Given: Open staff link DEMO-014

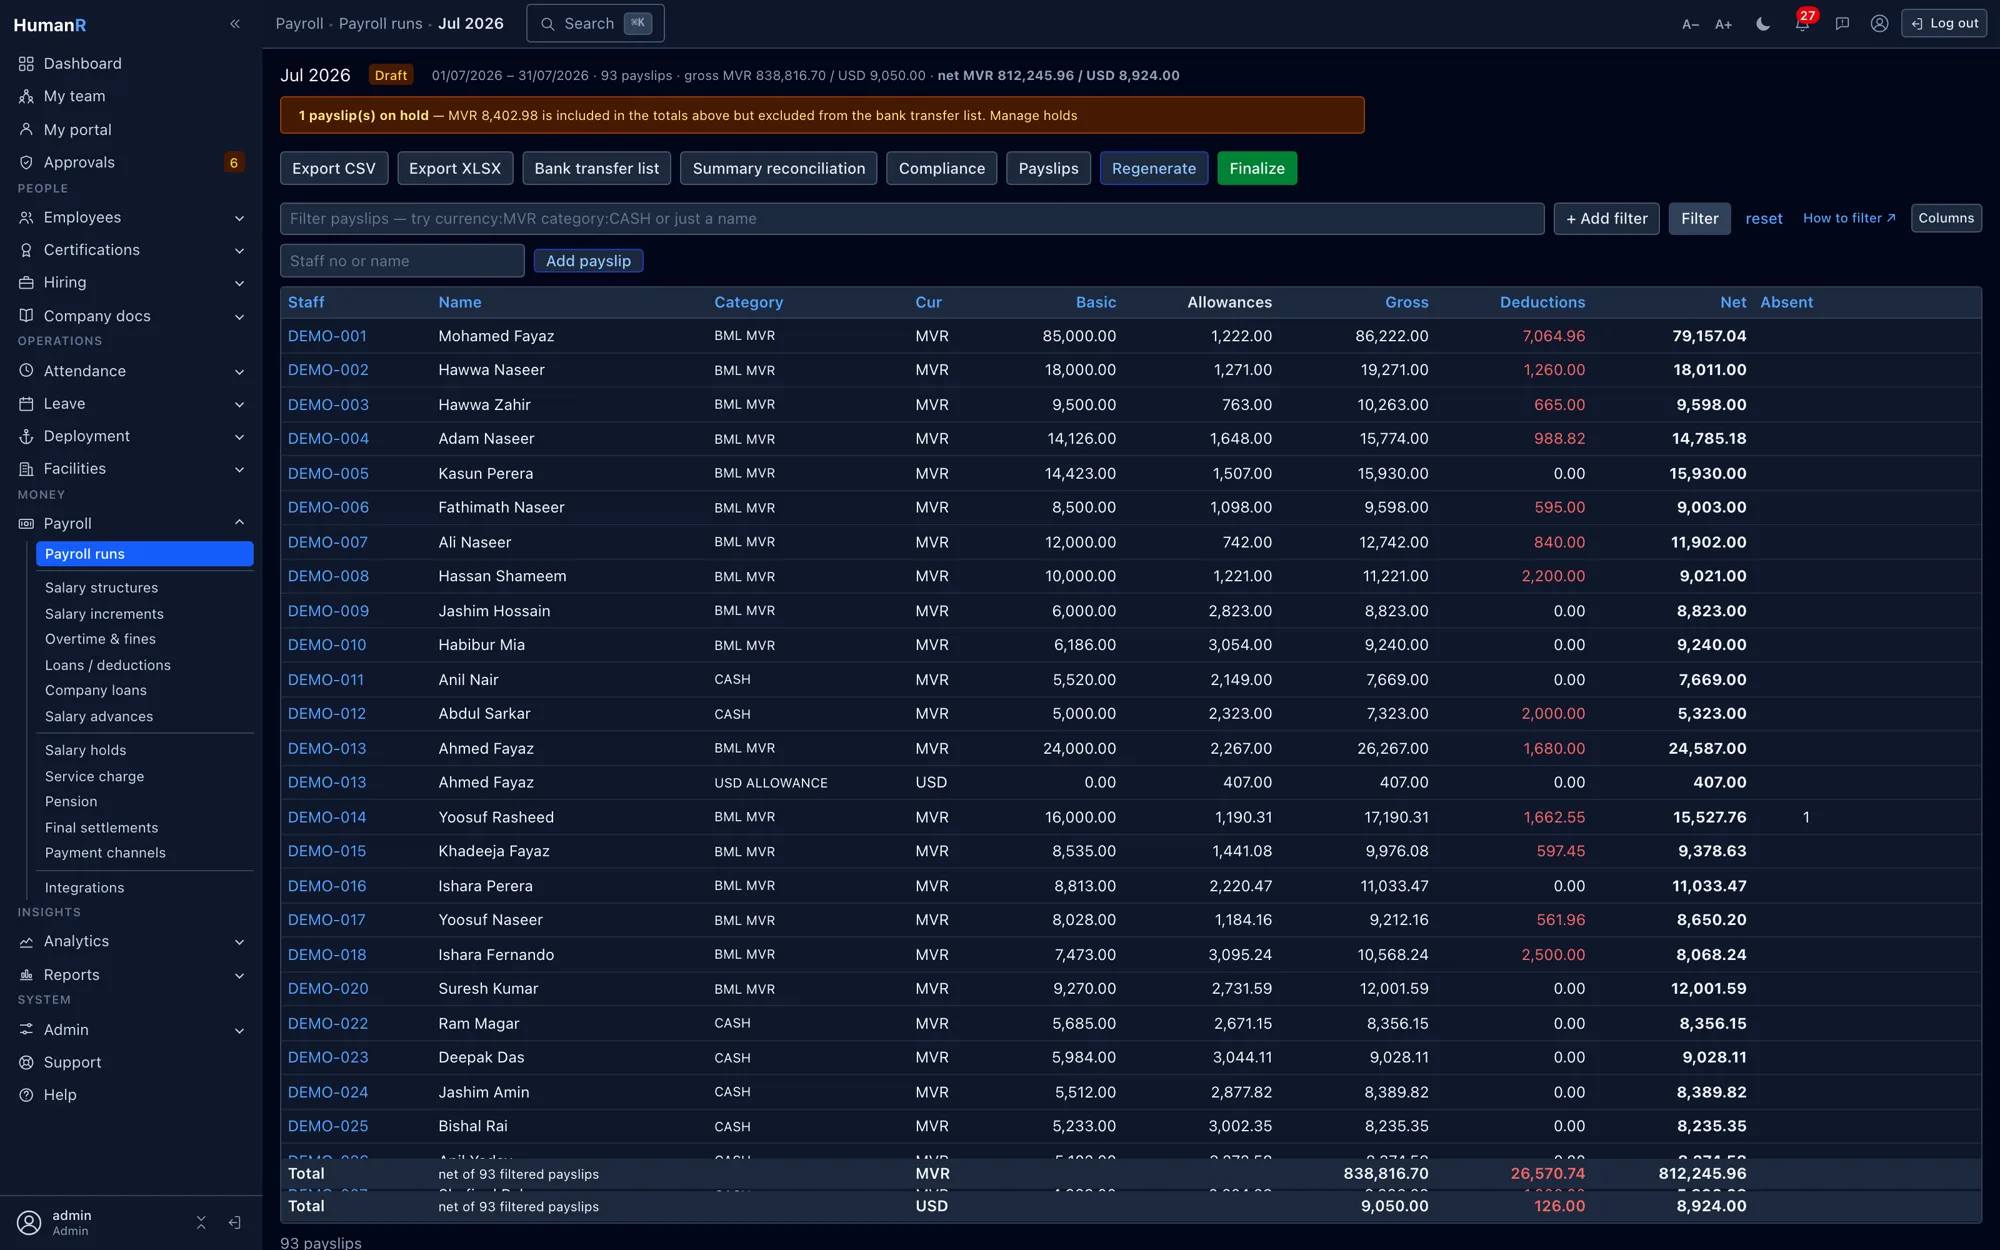Looking at the screenshot, I should tap(327, 817).
